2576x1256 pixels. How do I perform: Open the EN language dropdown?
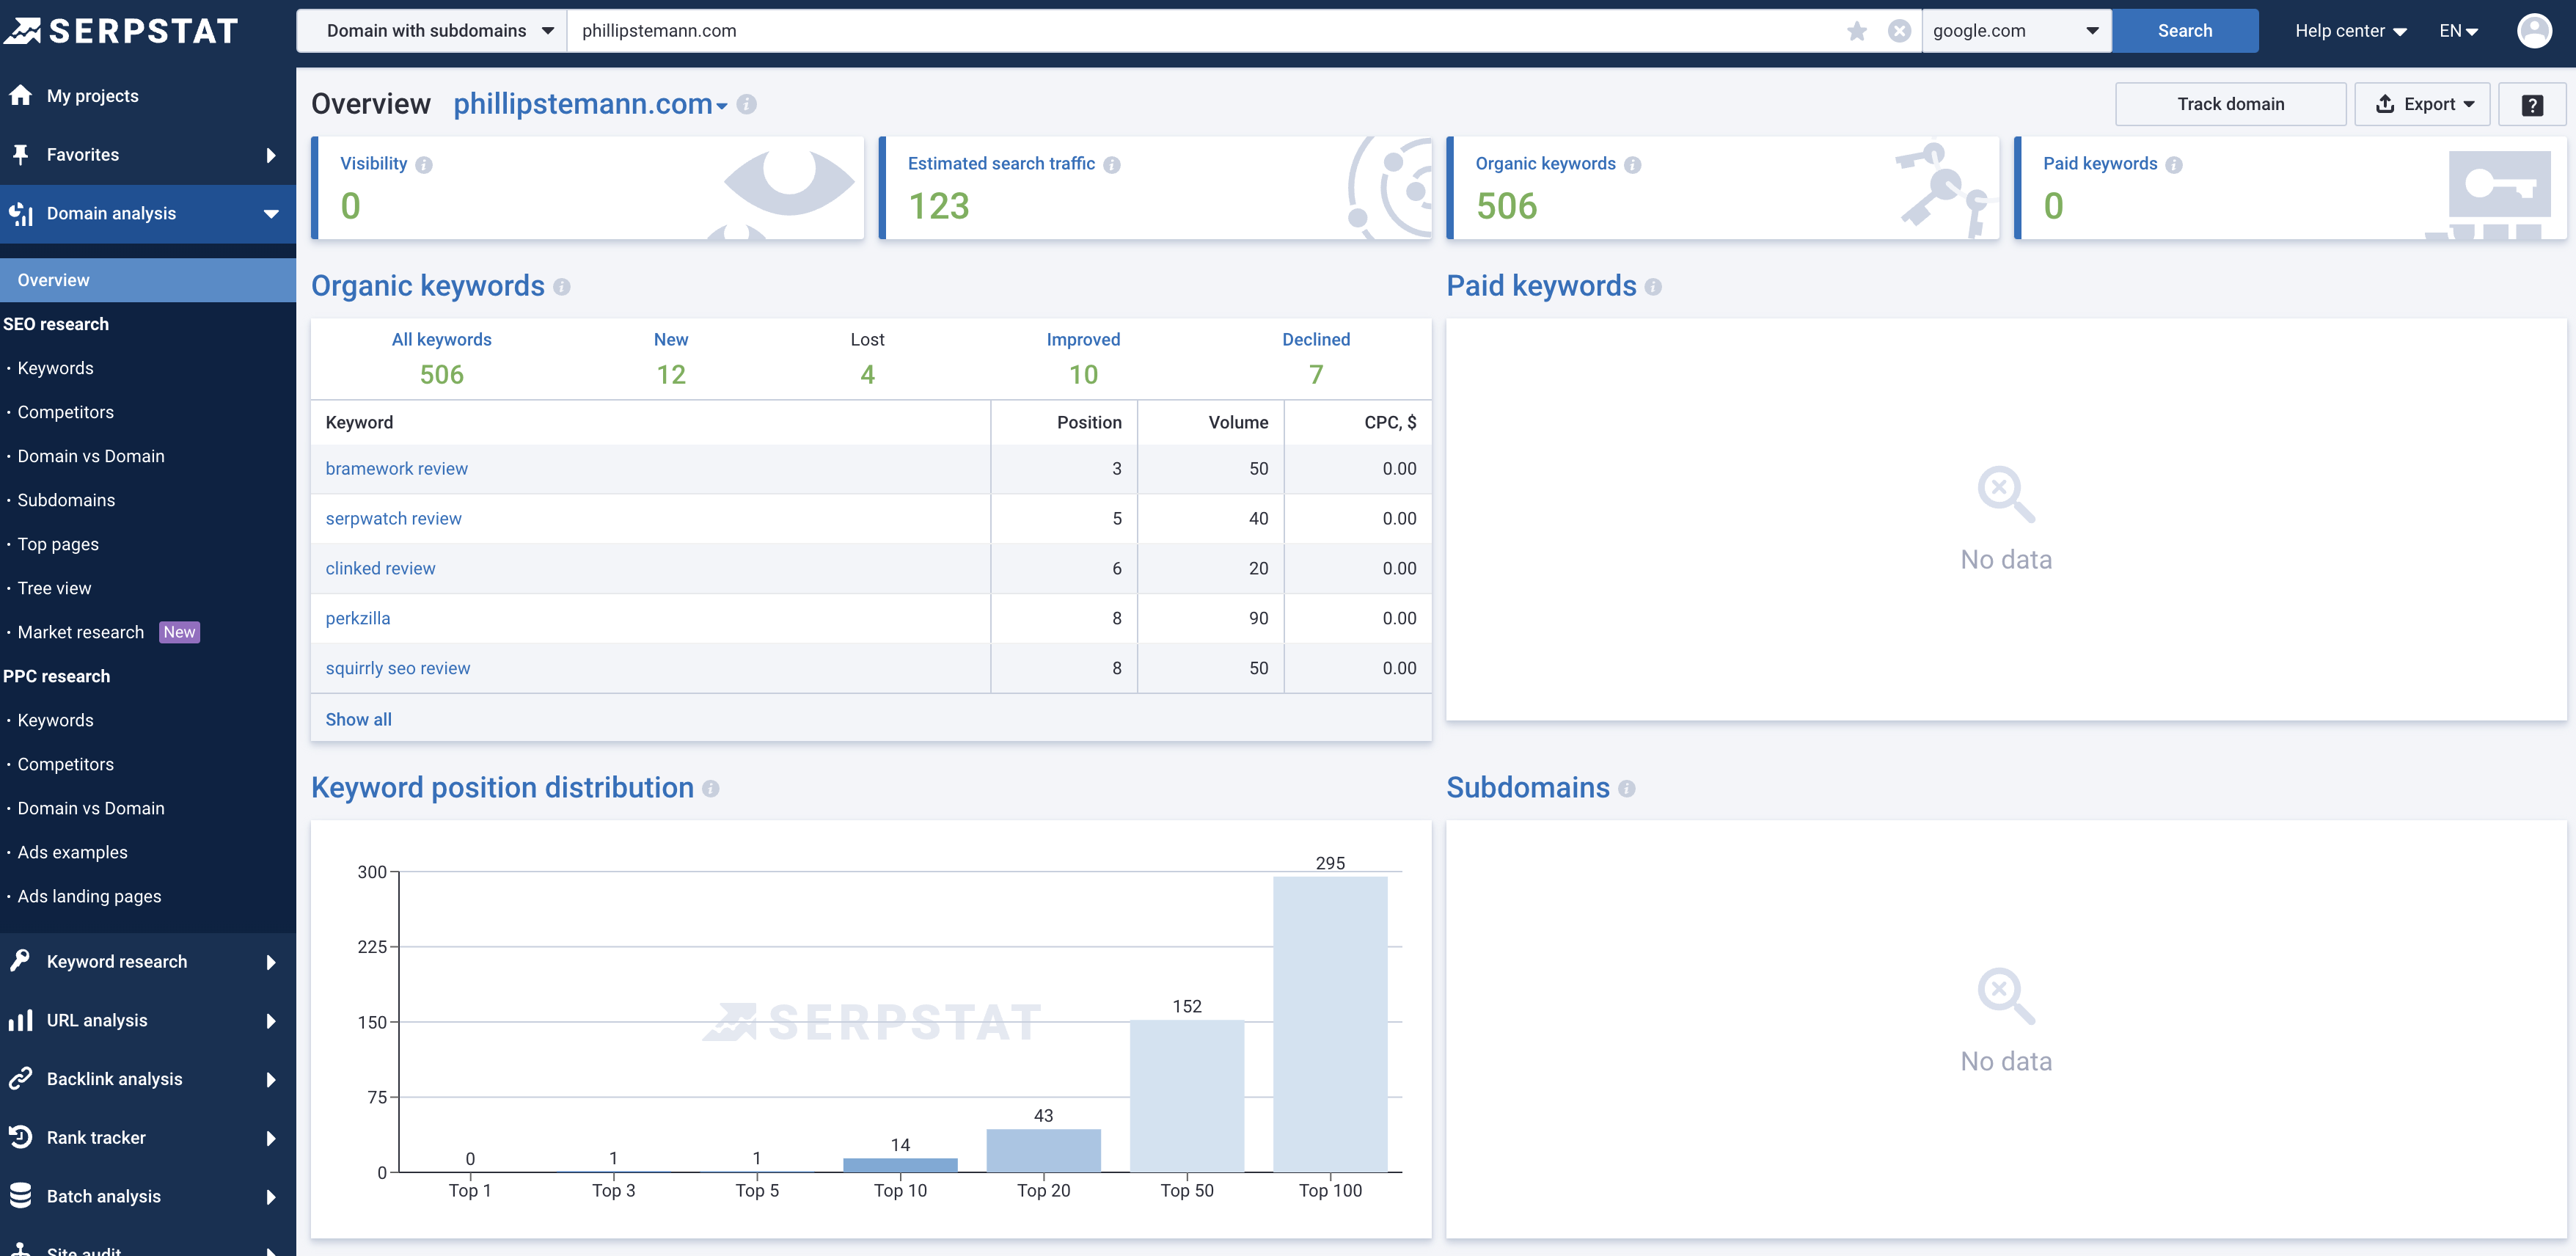click(x=2459, y=31)
